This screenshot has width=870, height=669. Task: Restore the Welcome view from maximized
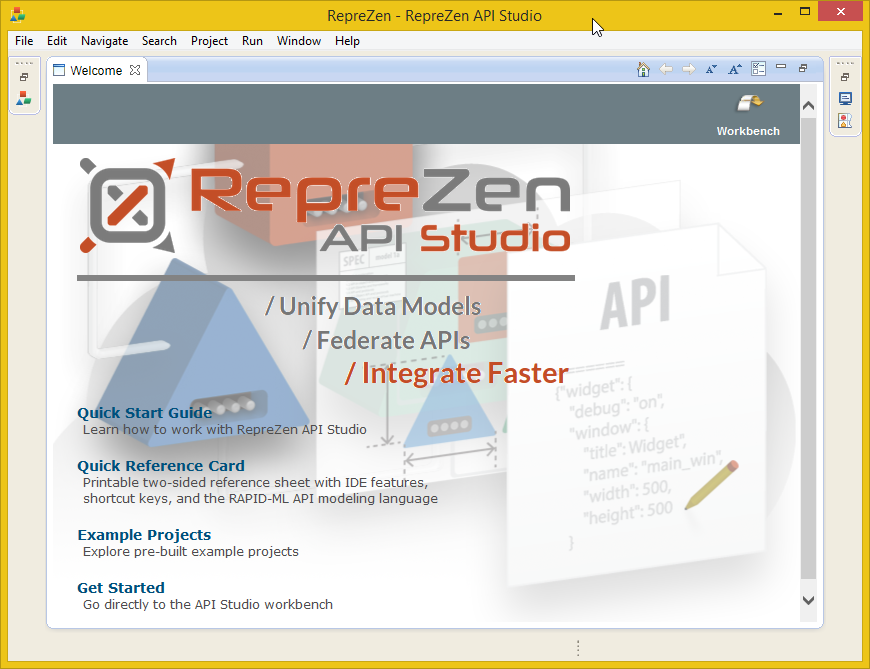point(803,68)
